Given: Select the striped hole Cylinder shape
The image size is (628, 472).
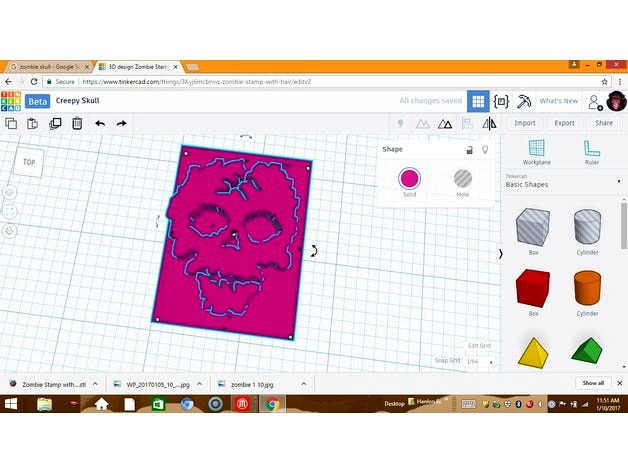Looking at the screenshot, I should 587,227.
